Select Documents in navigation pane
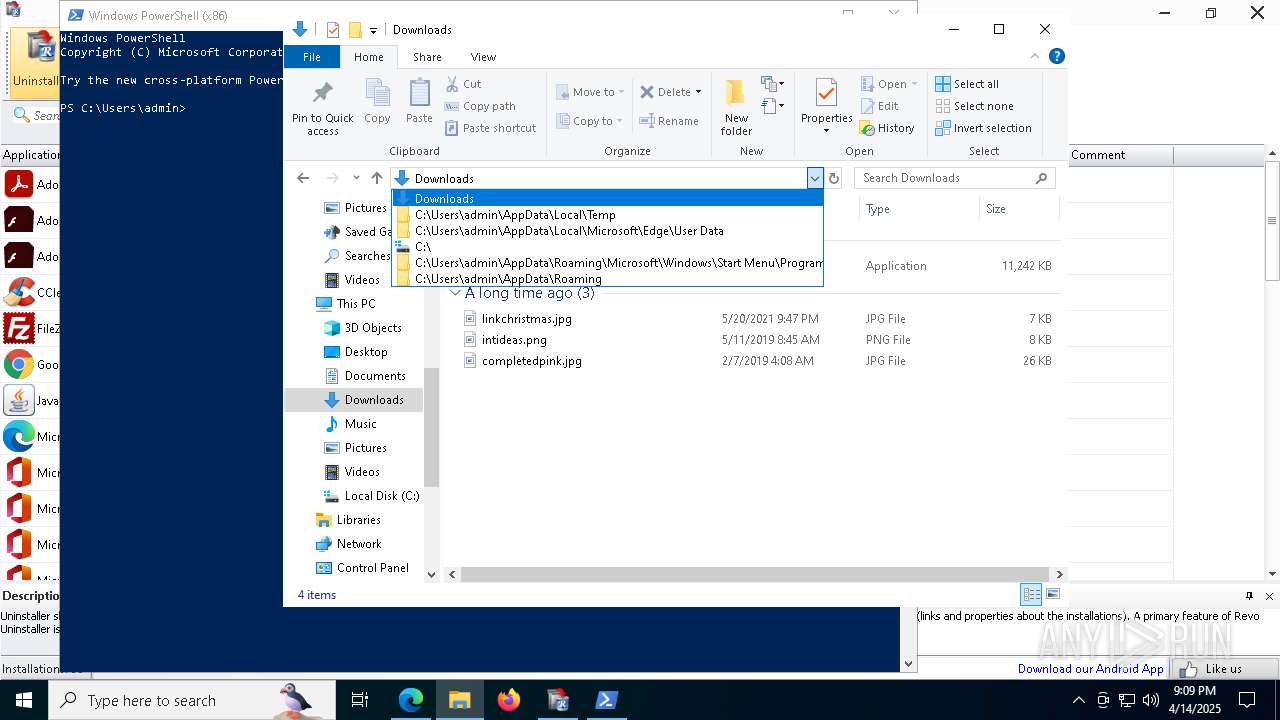Screen dimensions: 1280x720 click(374, 376)
